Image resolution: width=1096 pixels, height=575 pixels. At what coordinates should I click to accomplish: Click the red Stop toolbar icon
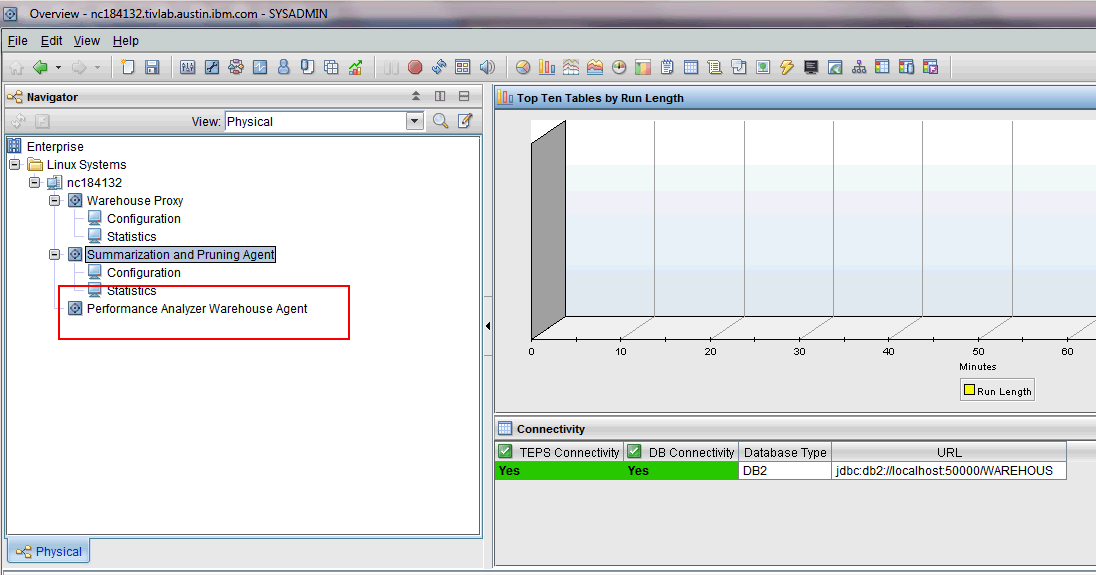click(x=415, y=67)
